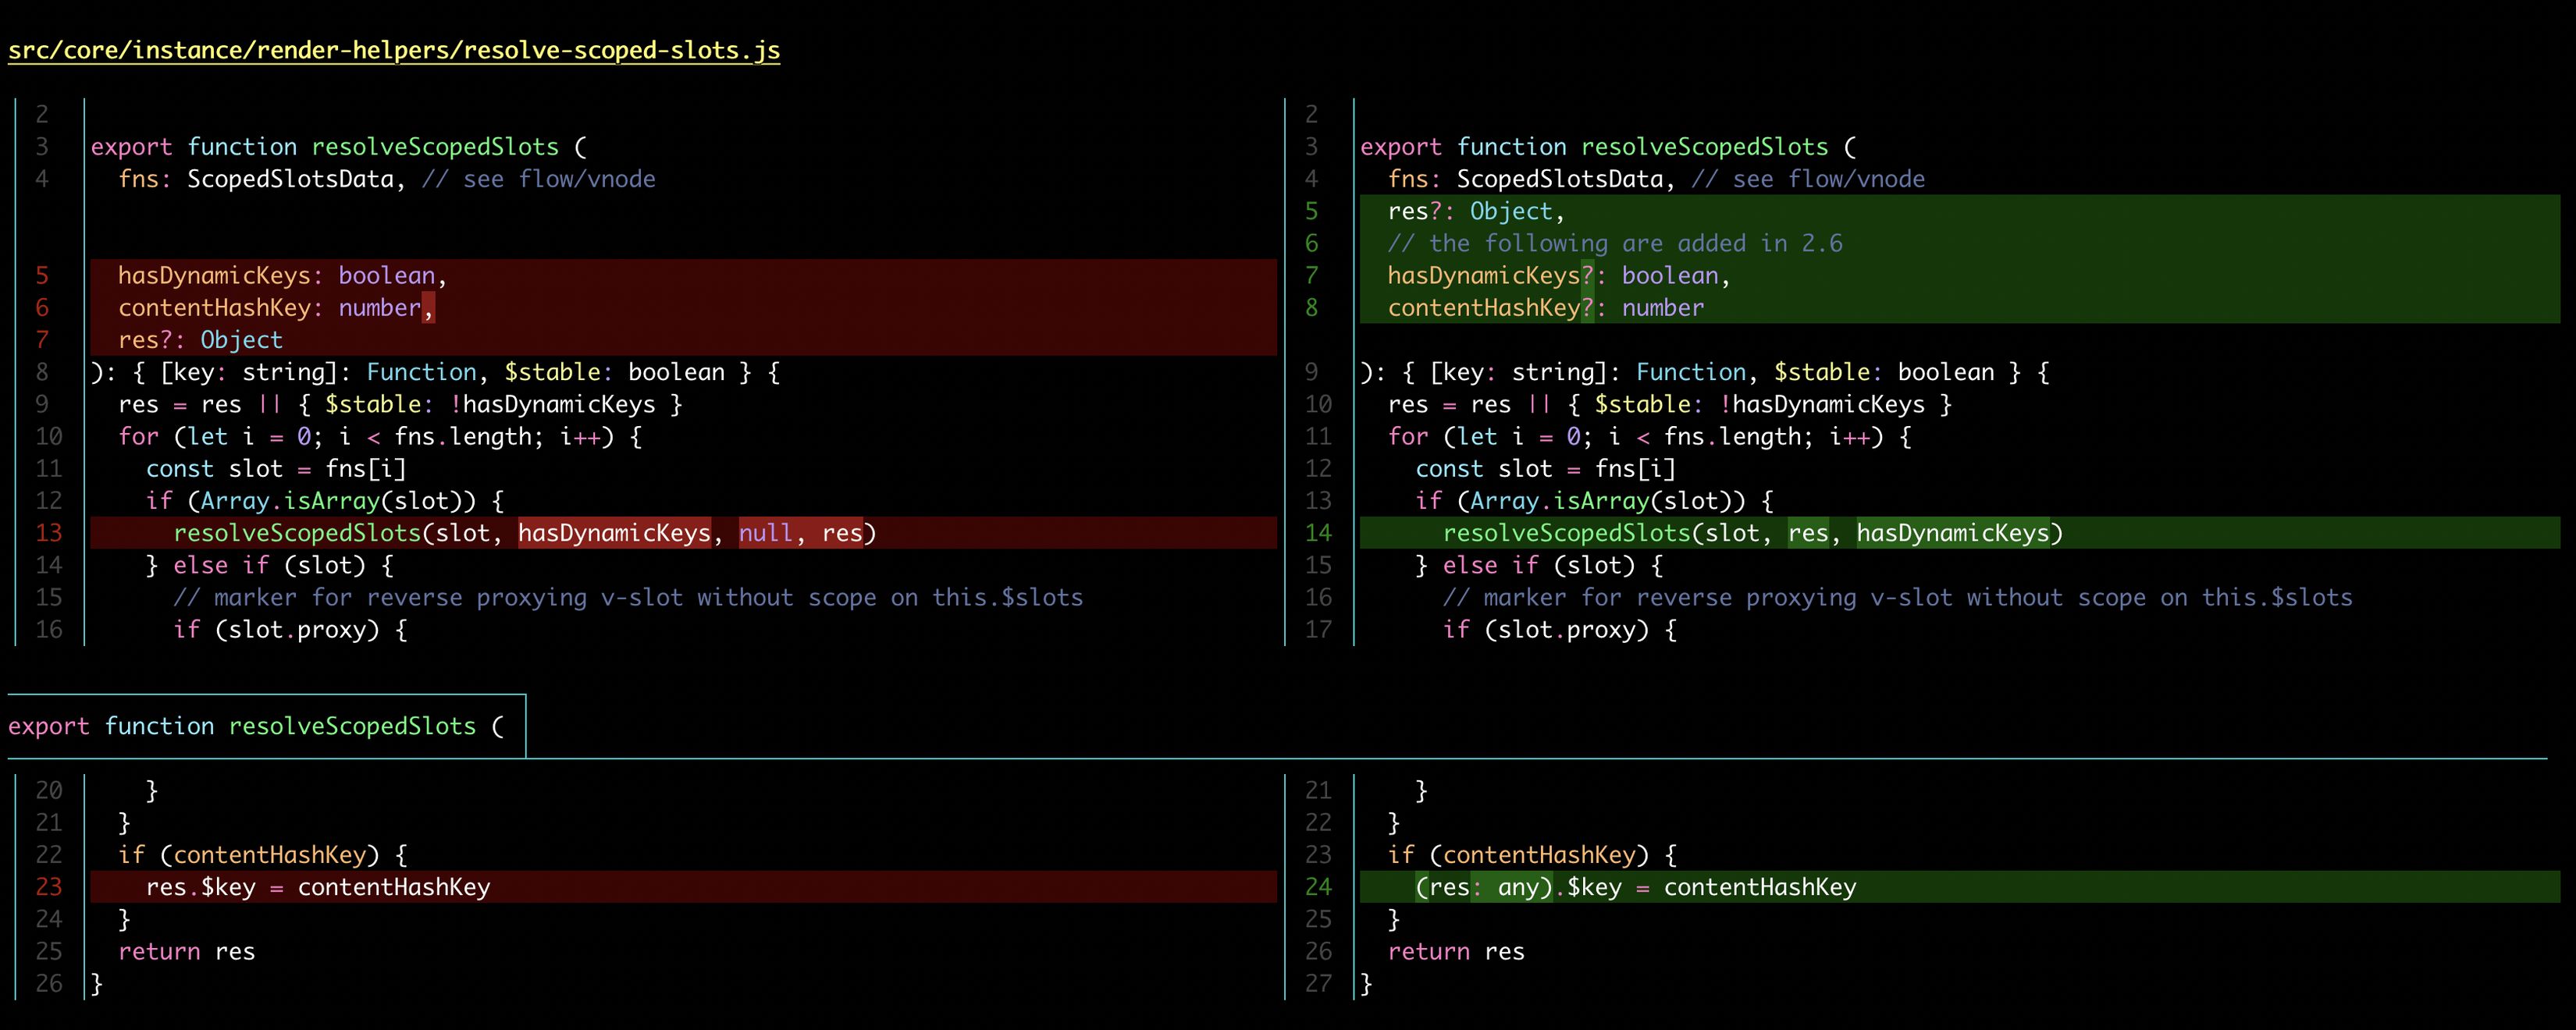Open the resolve-scoped-slots.js file link
The image size is (2576, 1030).
394,49
